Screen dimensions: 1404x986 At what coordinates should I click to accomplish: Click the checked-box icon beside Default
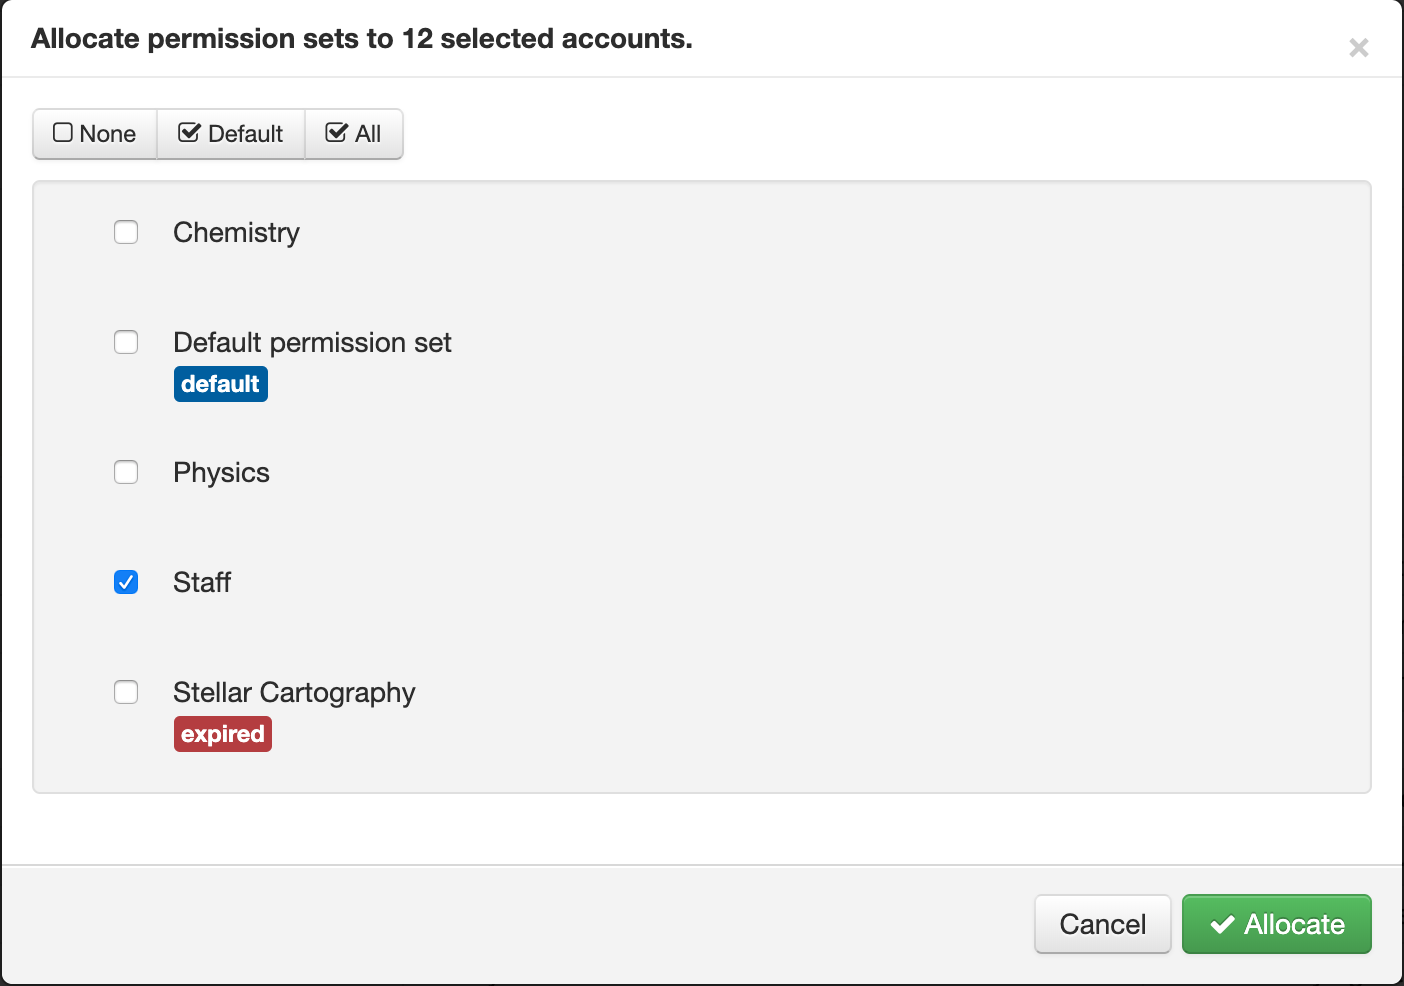pyautogui.click(x=189, y=133)
